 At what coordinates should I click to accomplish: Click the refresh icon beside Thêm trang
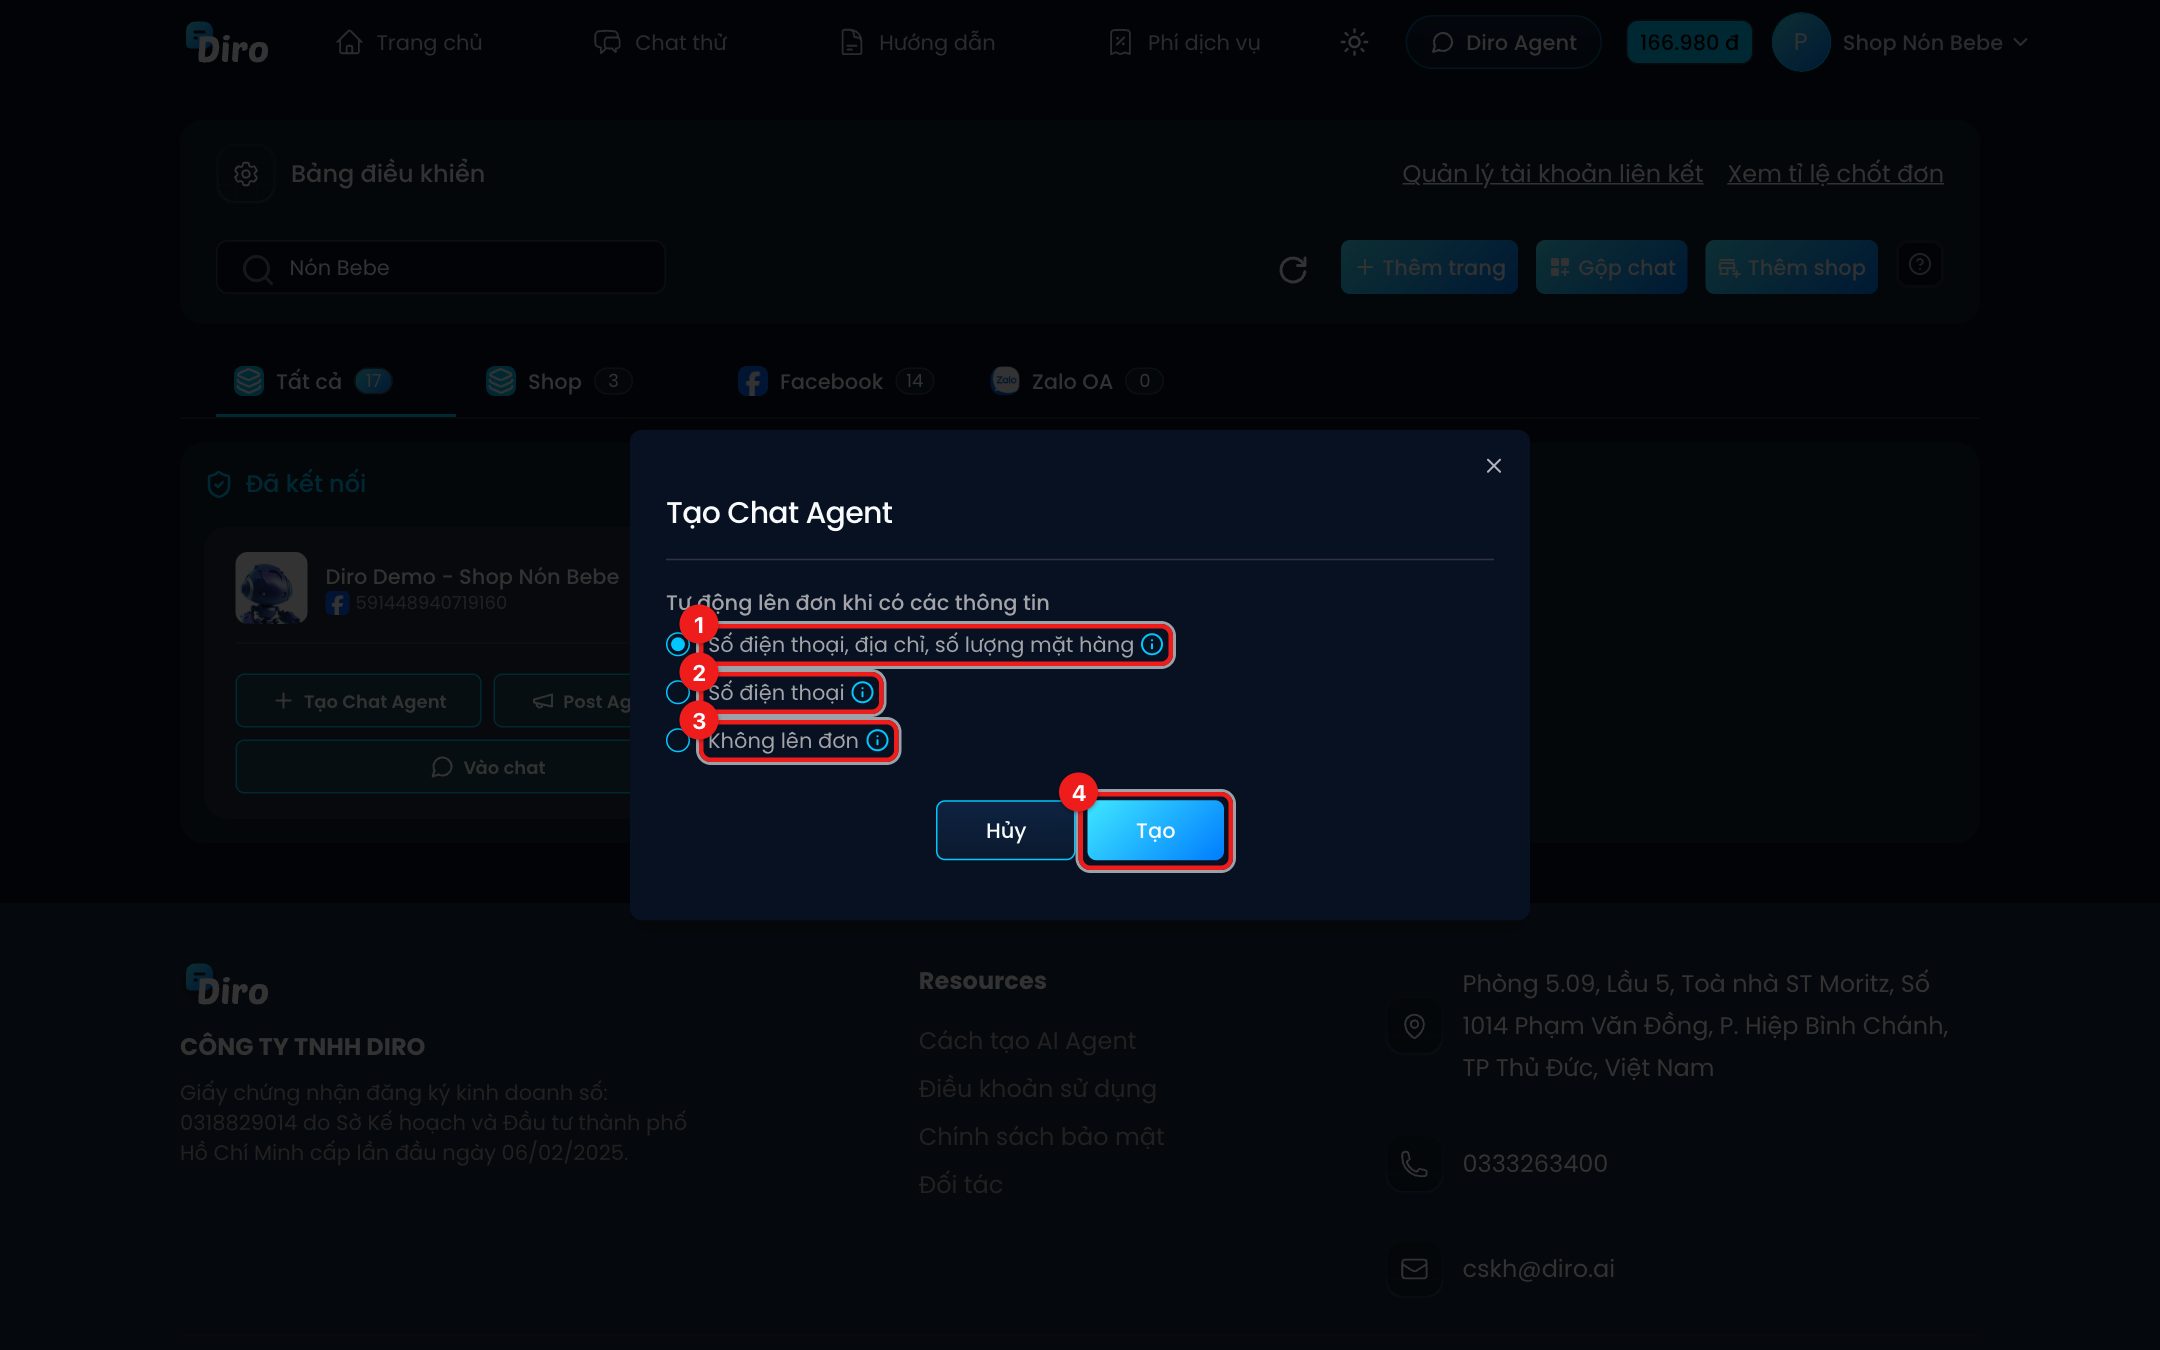pos(1293,269)
